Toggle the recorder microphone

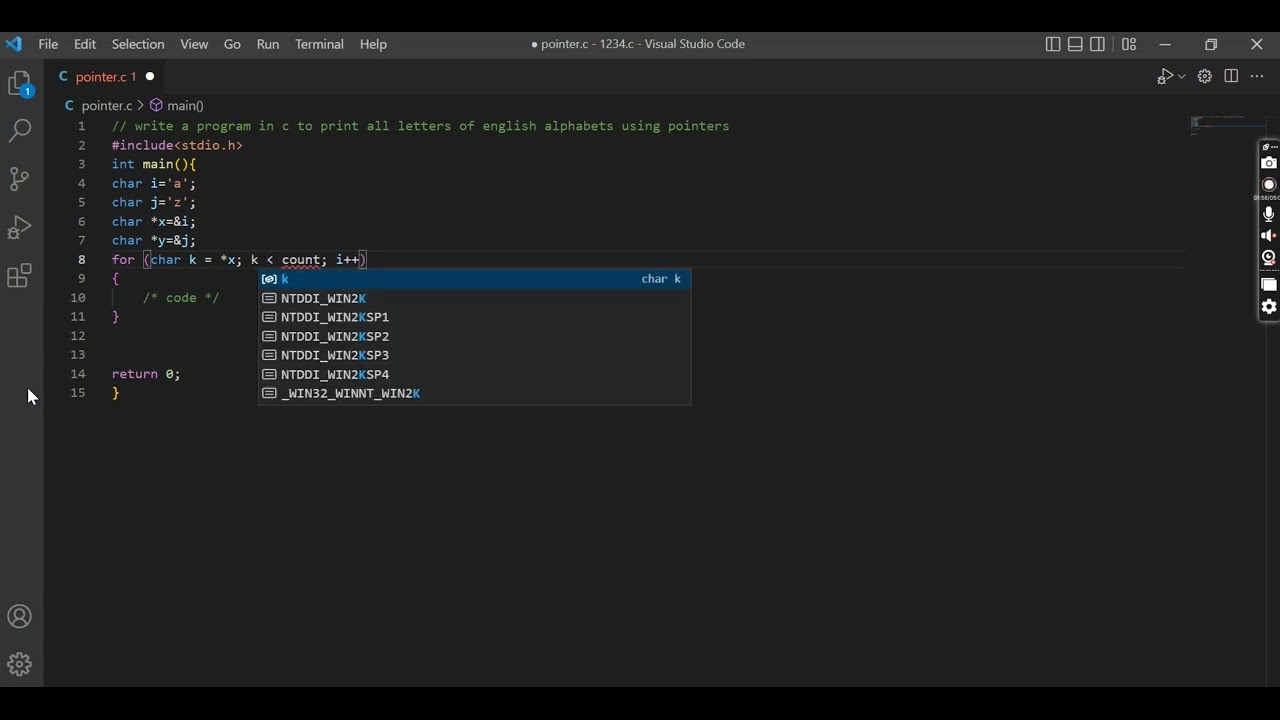point(1269,214)
